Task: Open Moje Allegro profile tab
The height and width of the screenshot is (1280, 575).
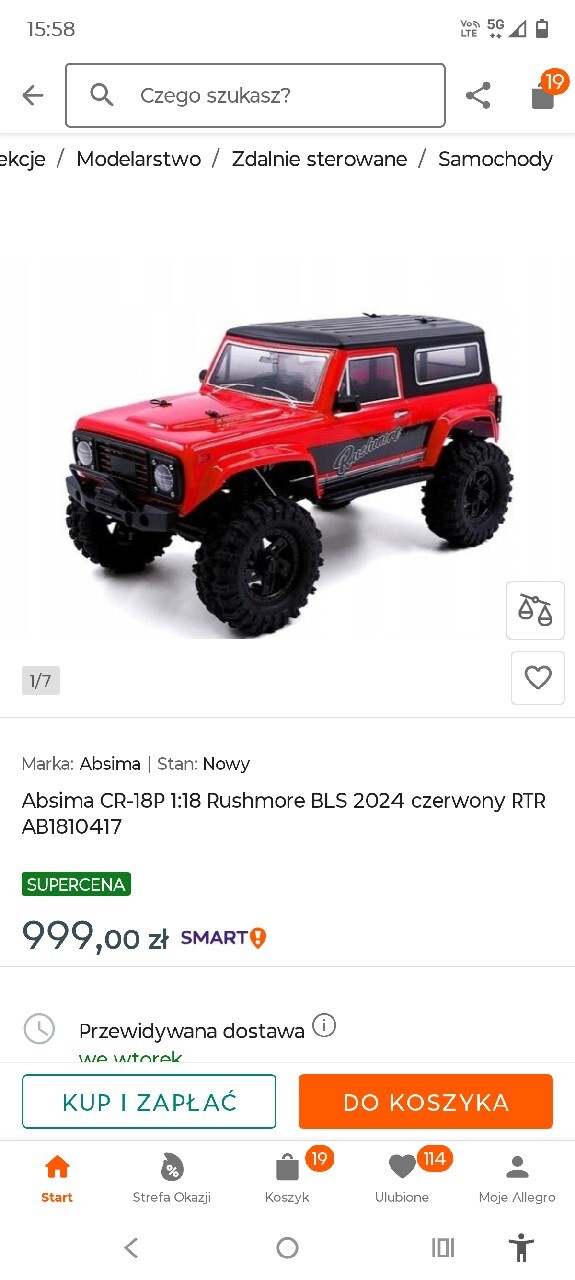Action: (x=517, y=1178)
